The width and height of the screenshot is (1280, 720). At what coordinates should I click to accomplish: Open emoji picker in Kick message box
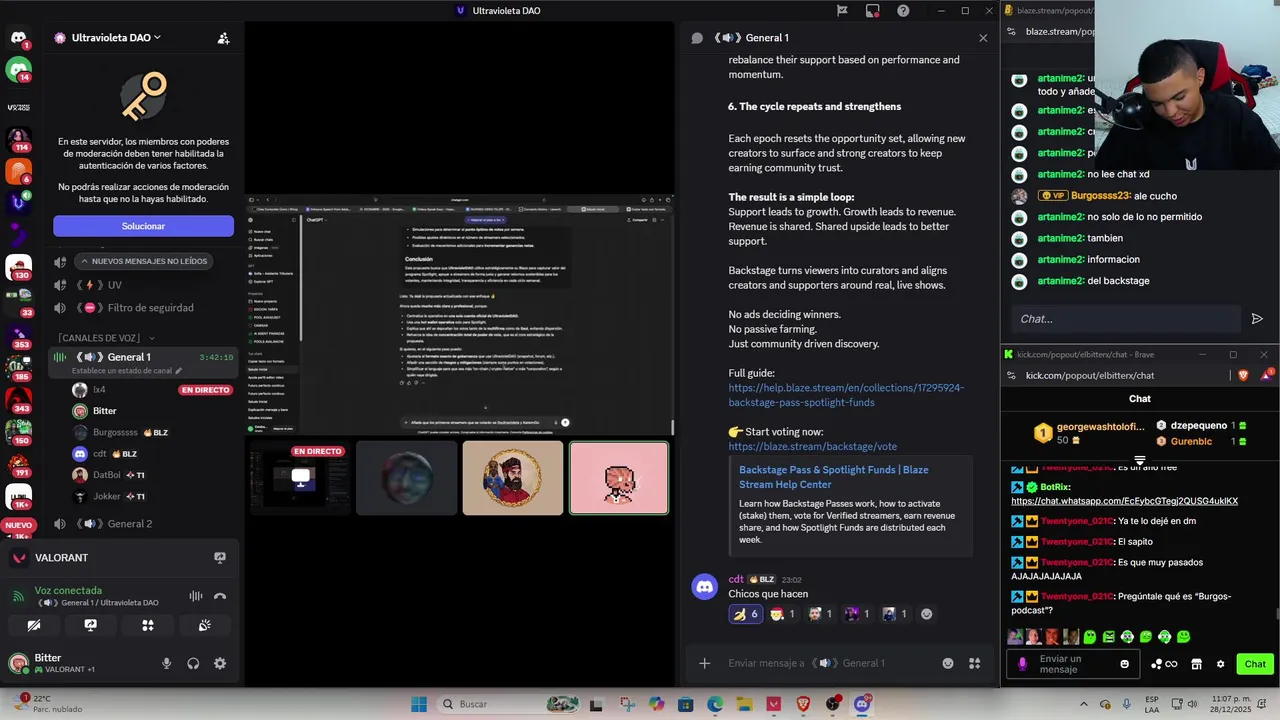pyautogui.click(x=1125, y=664)
